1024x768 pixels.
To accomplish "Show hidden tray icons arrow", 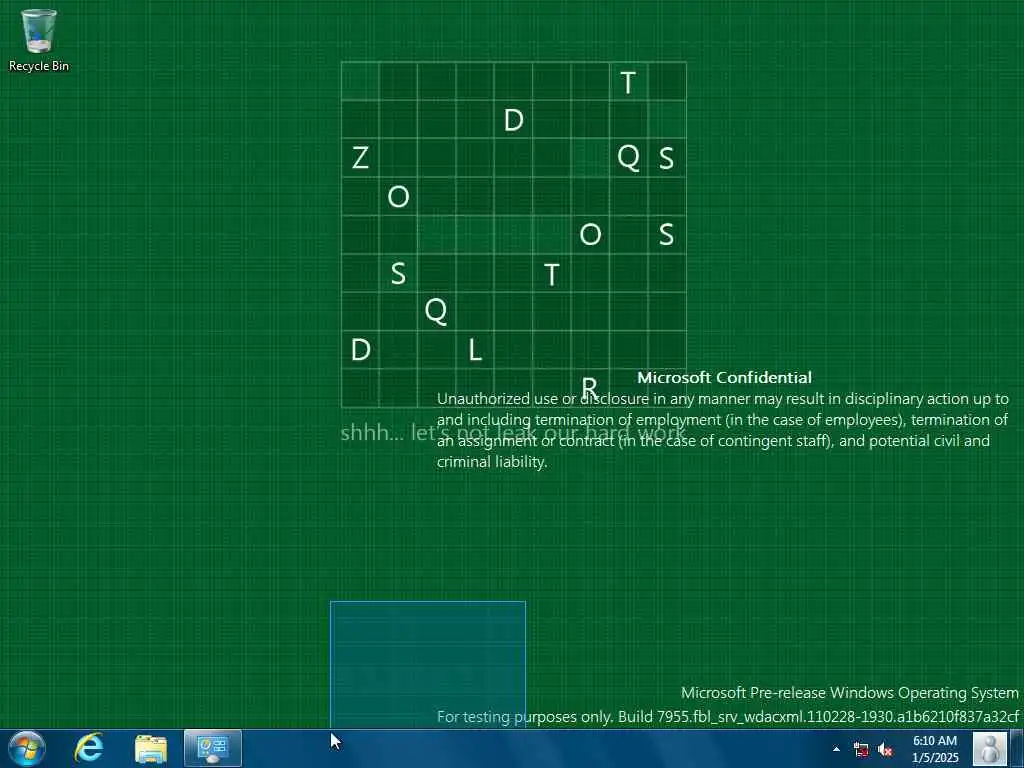I will pos(836,749).
